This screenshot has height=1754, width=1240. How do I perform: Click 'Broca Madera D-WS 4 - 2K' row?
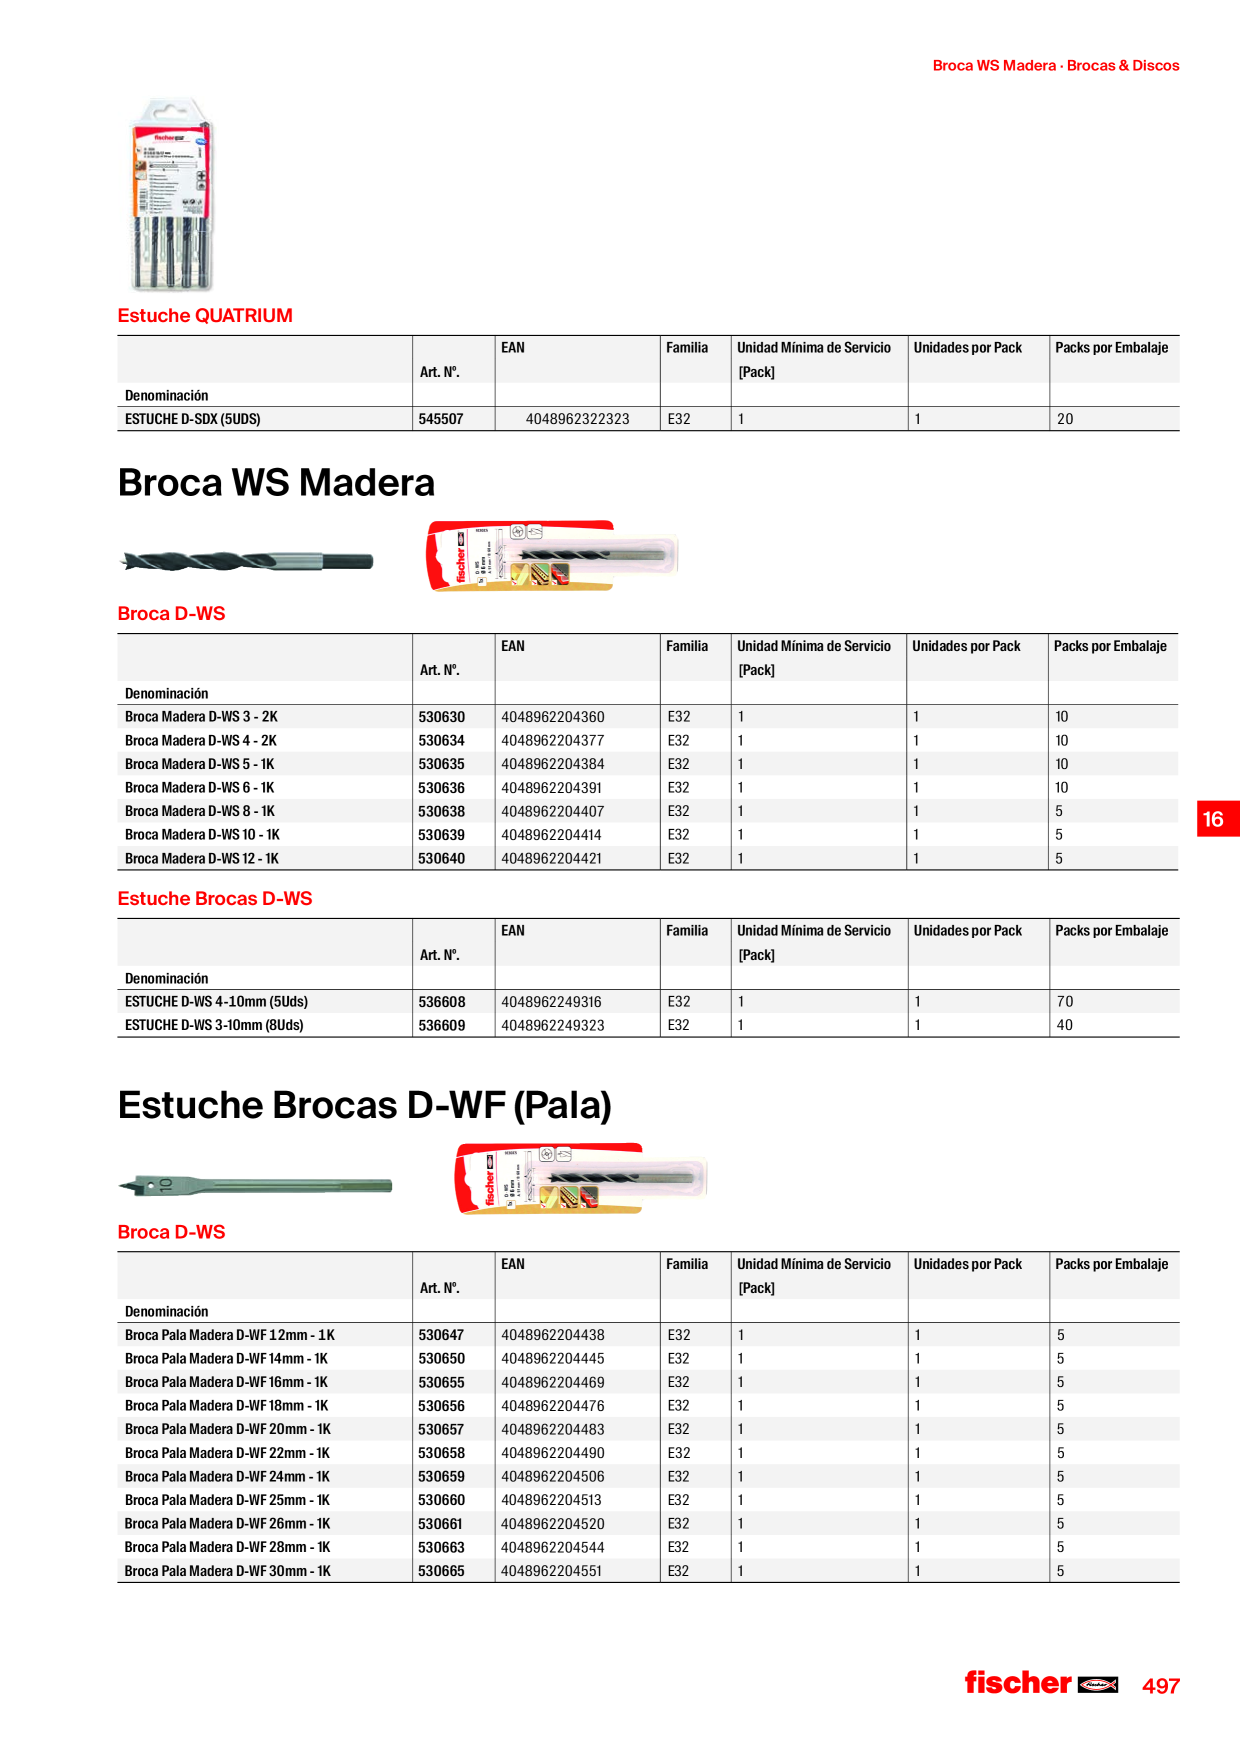[647, 741]
